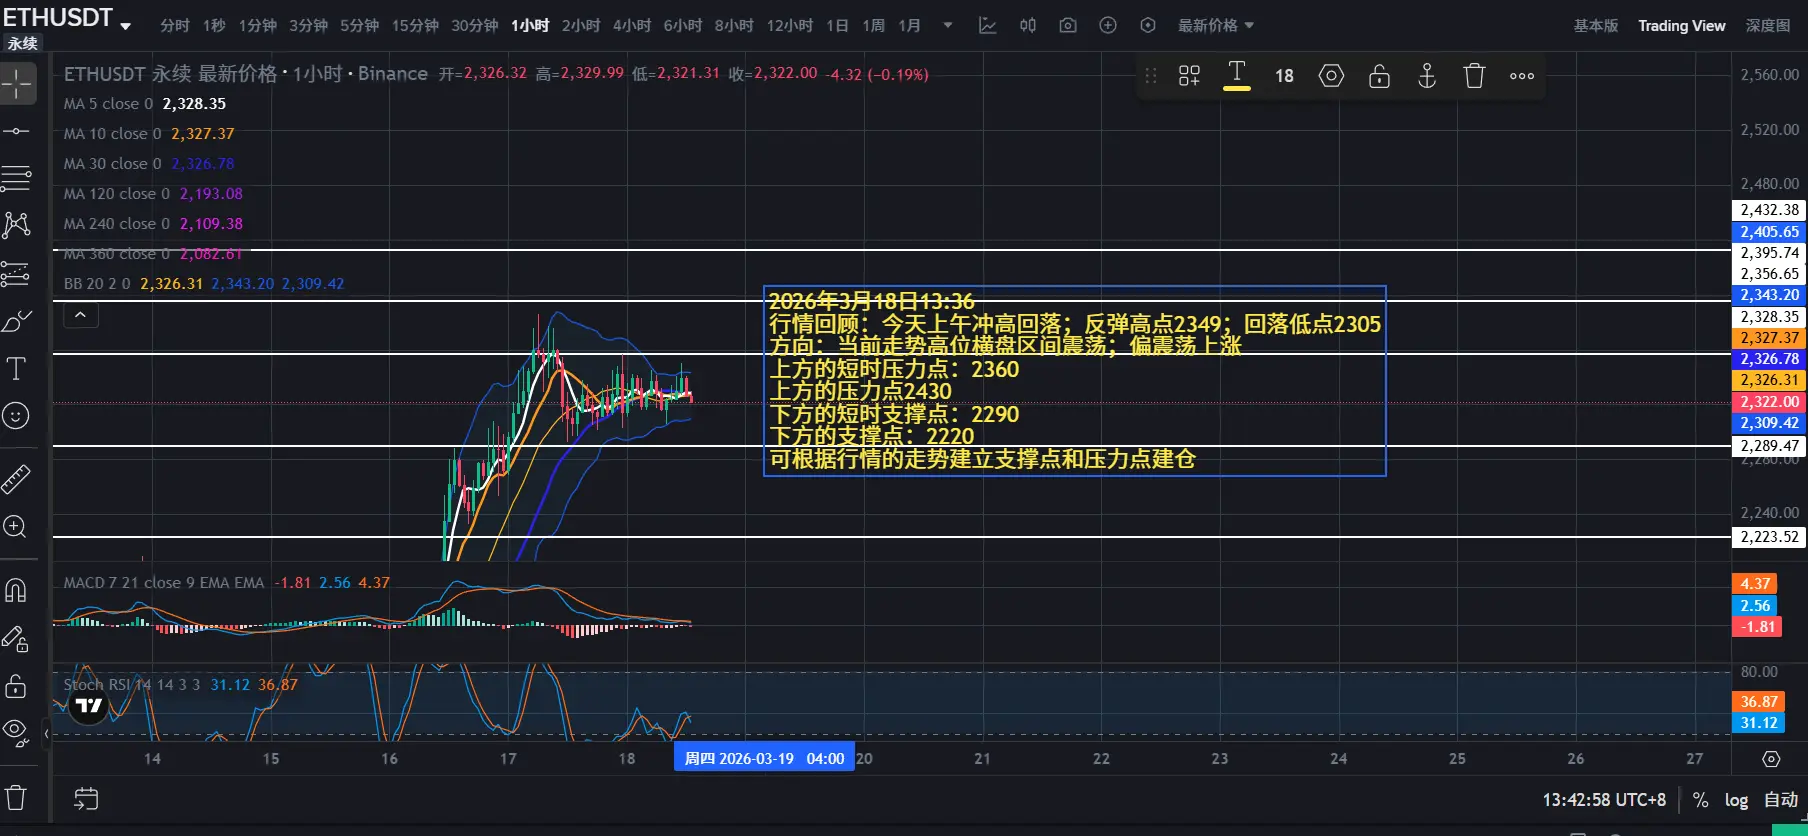Screen dimensions: 1808x836
Task: Open the go-to-date calendar icon
Action: tap(86, 799)
